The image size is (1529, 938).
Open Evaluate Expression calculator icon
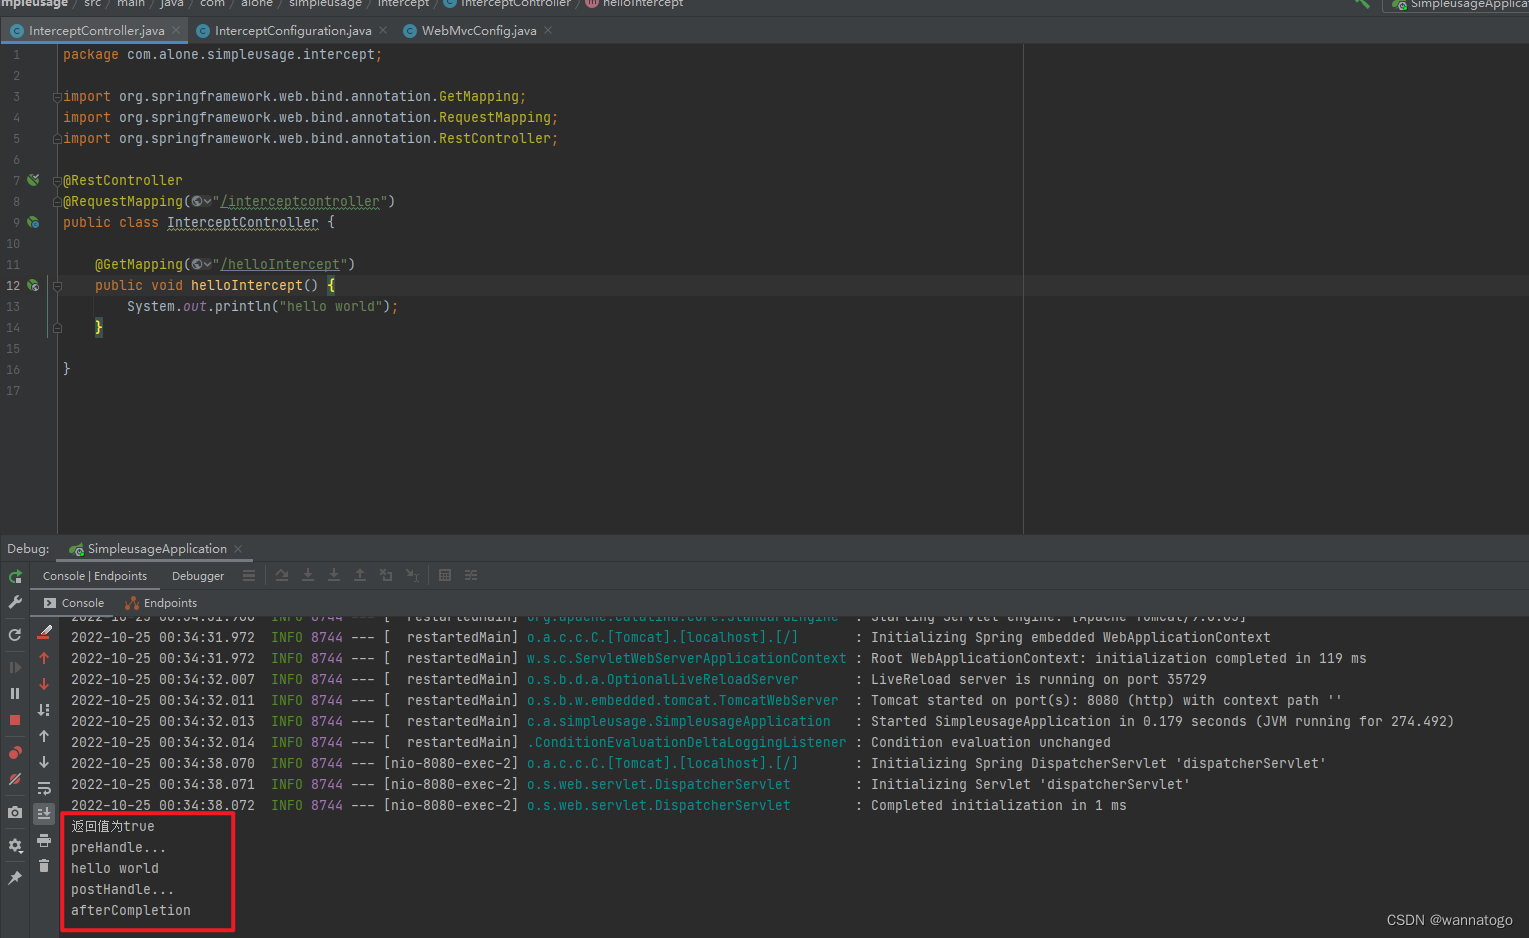pos(445,576)
